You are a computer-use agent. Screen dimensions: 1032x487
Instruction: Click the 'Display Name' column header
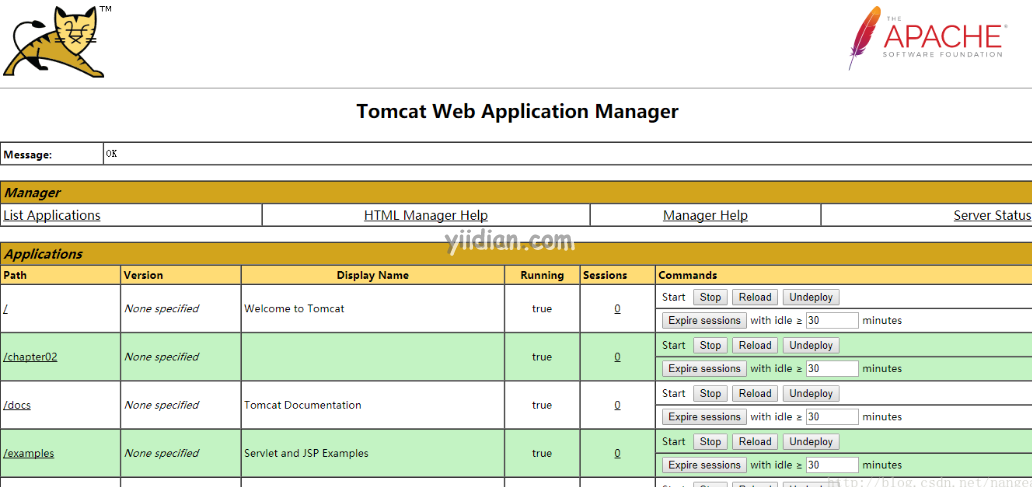click(373, 275)
